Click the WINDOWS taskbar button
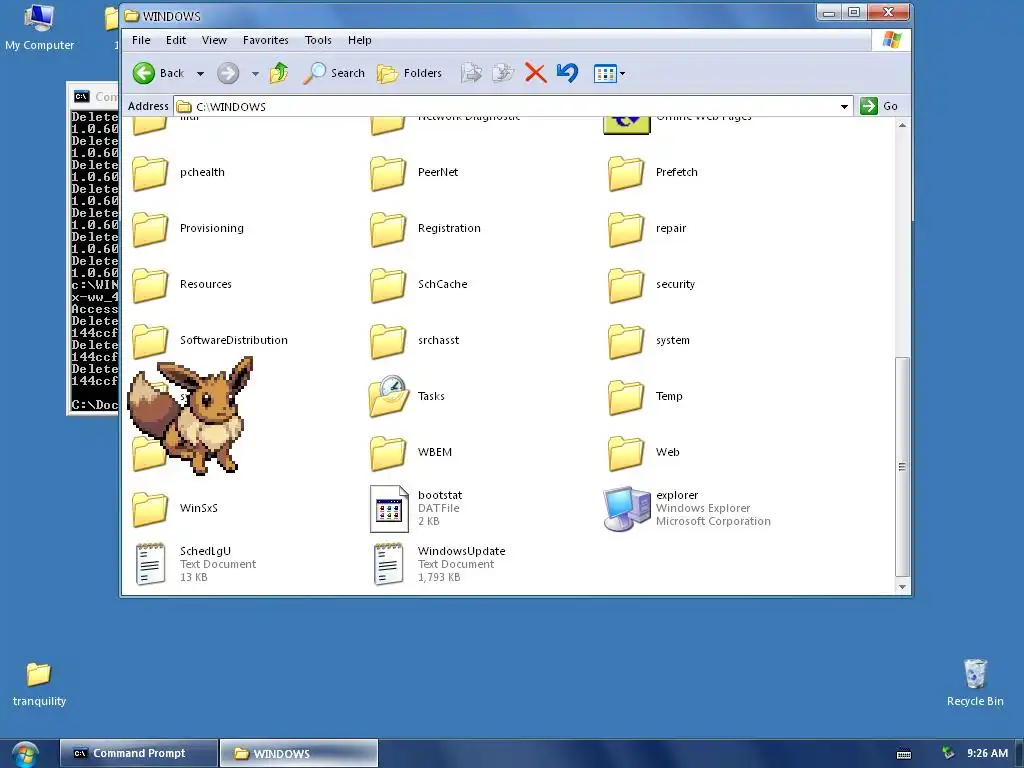This screenshot has height=768, width=1024. pyautogui.click(x=298, y=753)
